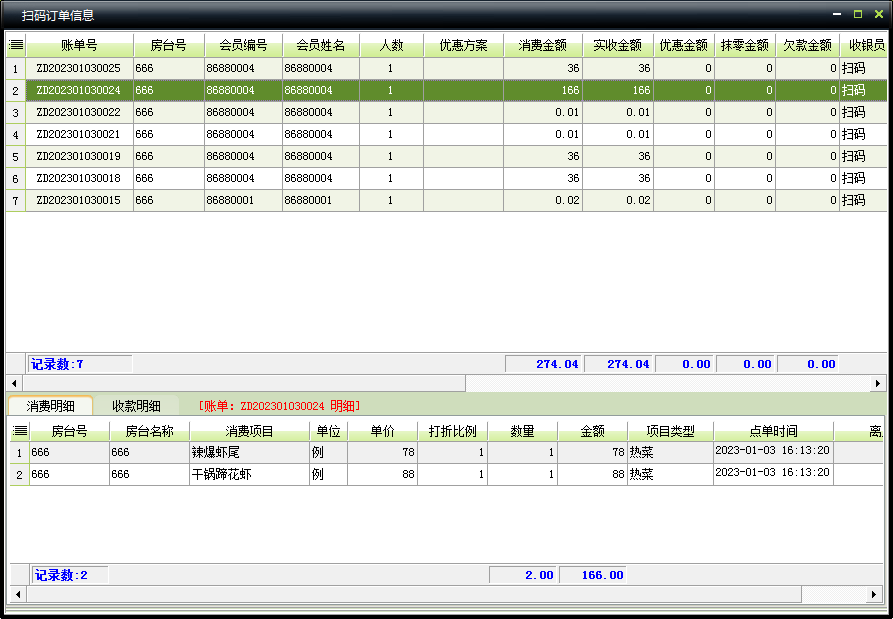893x619 pixels.
Task: Sort by the 消费金额 column header
Action: click(543, 45)
